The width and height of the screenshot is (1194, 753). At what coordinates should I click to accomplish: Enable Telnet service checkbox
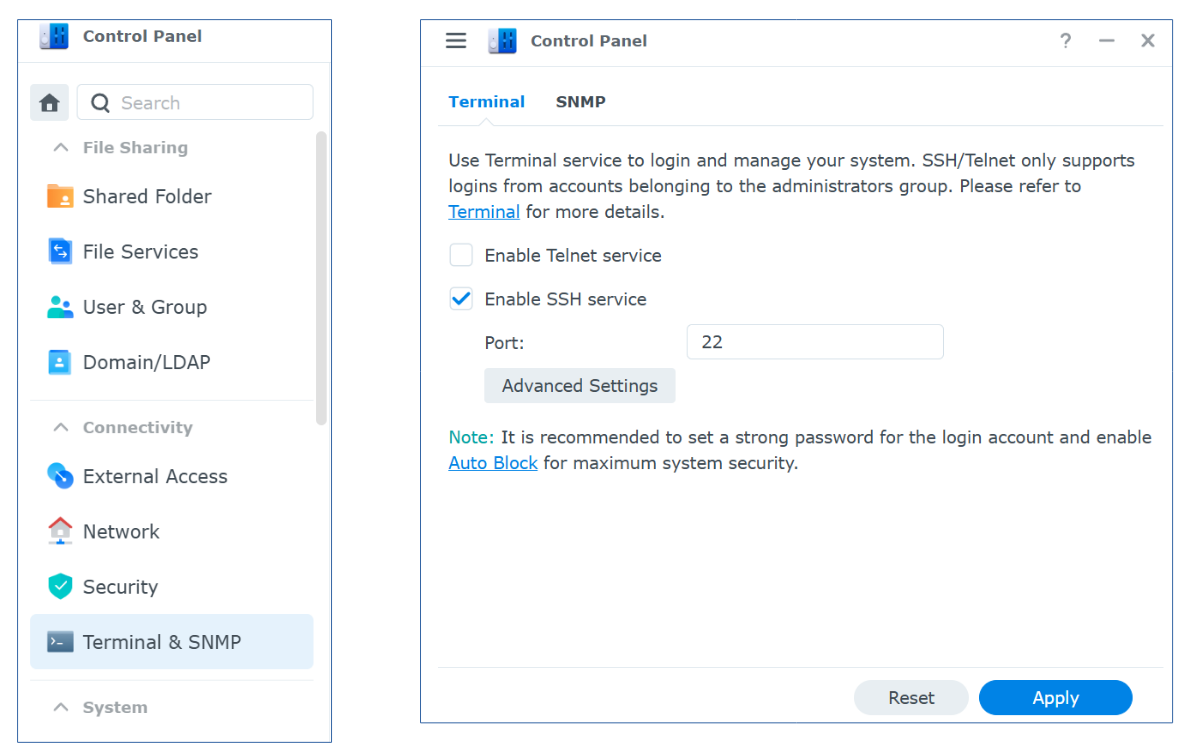pos(461,256)
